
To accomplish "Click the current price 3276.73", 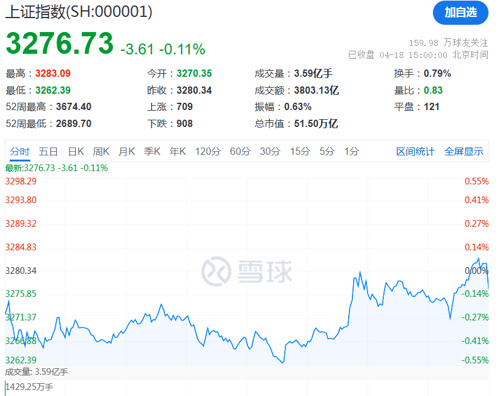I will tap(60, 43).
